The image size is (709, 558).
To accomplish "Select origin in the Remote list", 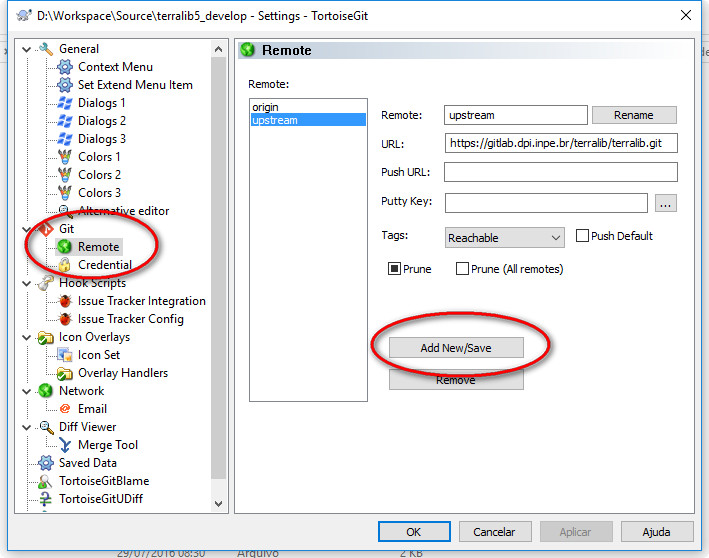I will (266, 107).
